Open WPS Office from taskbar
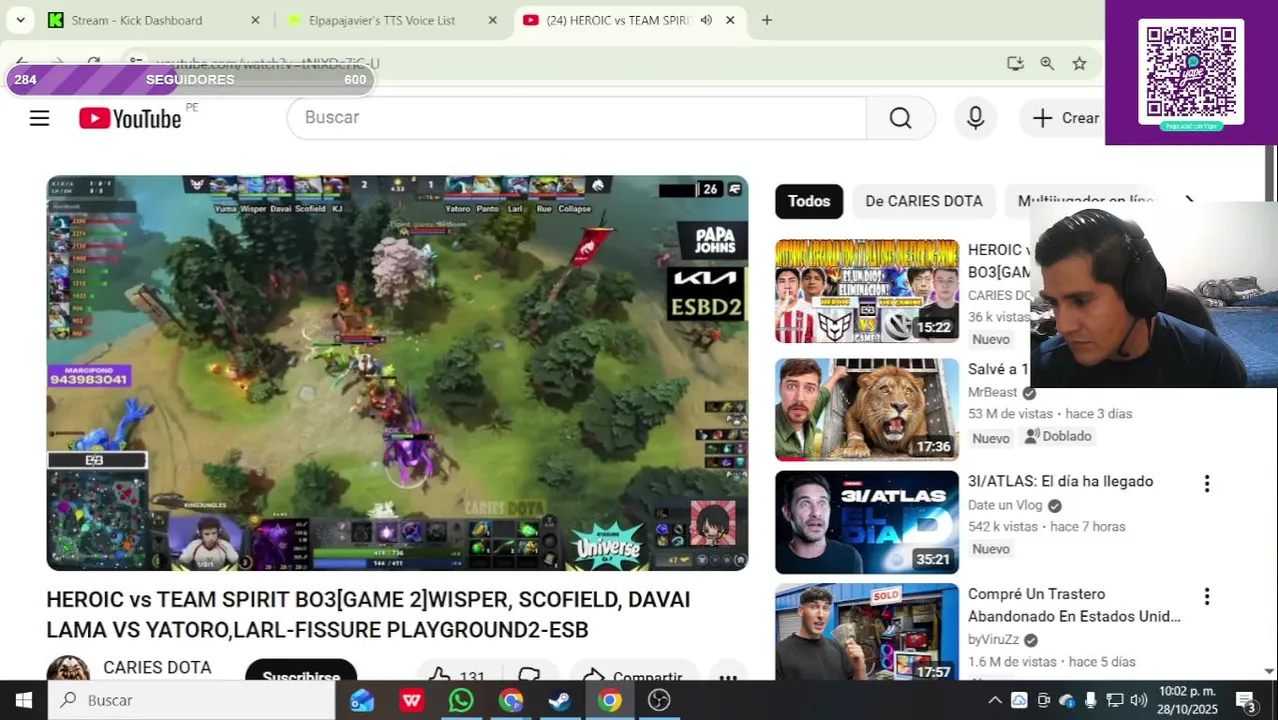This screenshot has width=1278, height=720. click(412, 700)
